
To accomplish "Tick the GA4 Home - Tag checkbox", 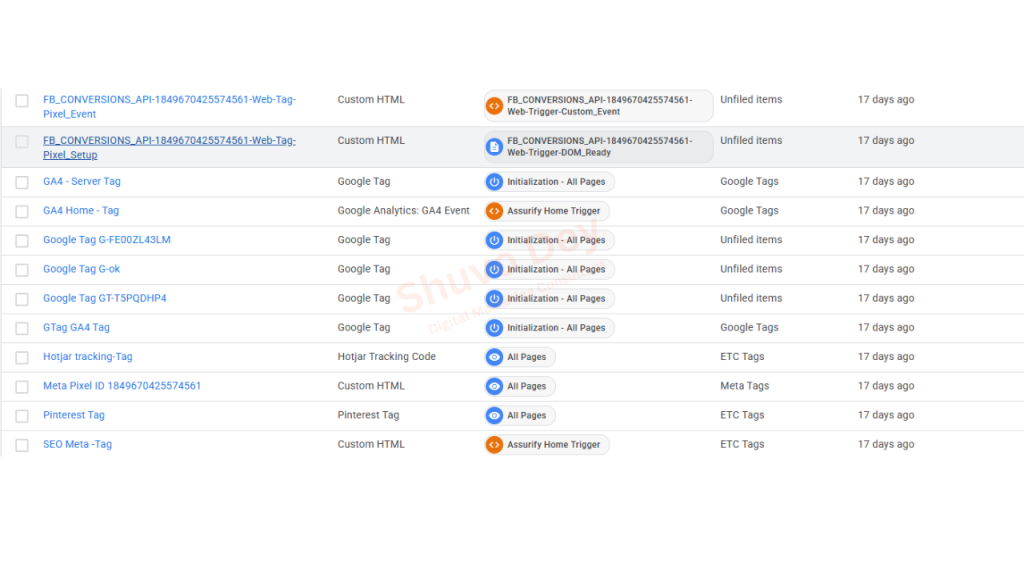I will (x=22, y=212).
